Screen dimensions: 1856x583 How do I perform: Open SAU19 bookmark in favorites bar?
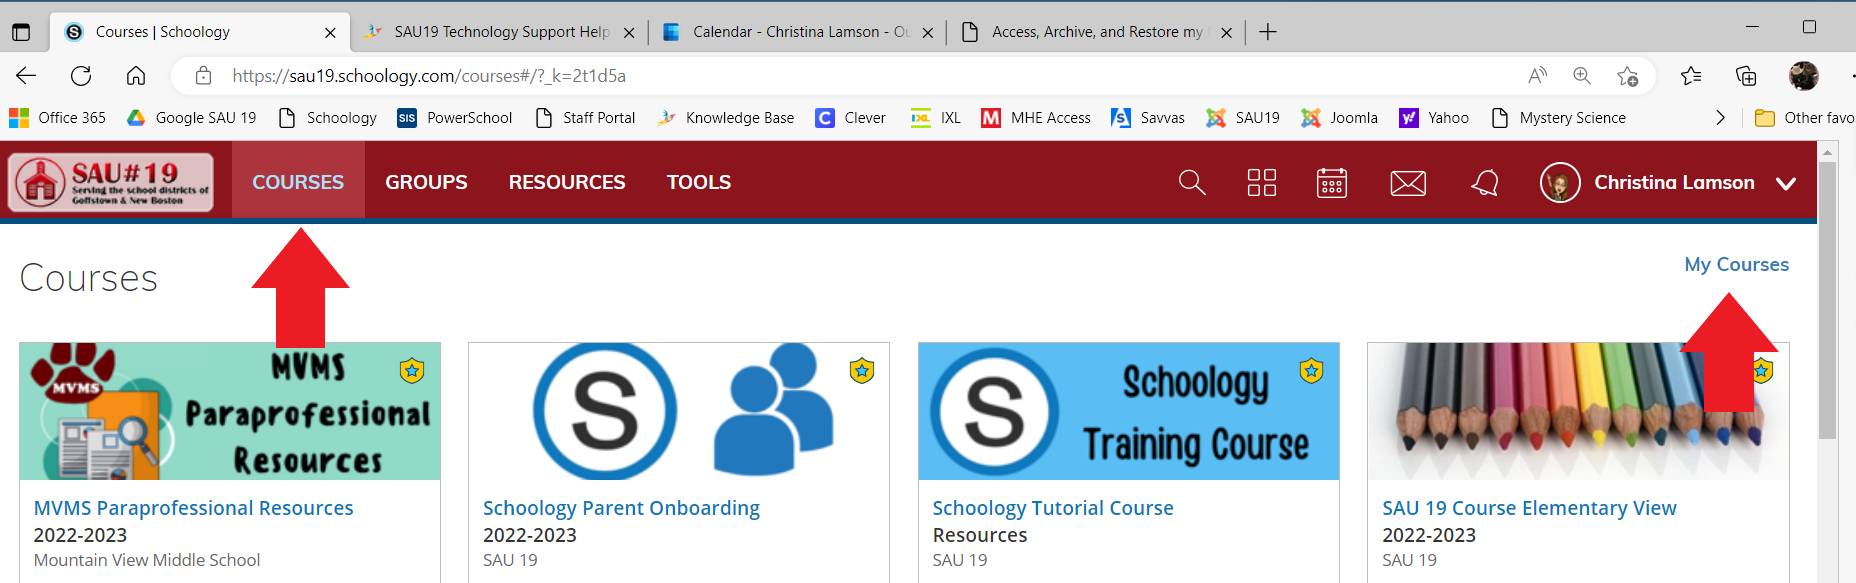point(1243,118)
